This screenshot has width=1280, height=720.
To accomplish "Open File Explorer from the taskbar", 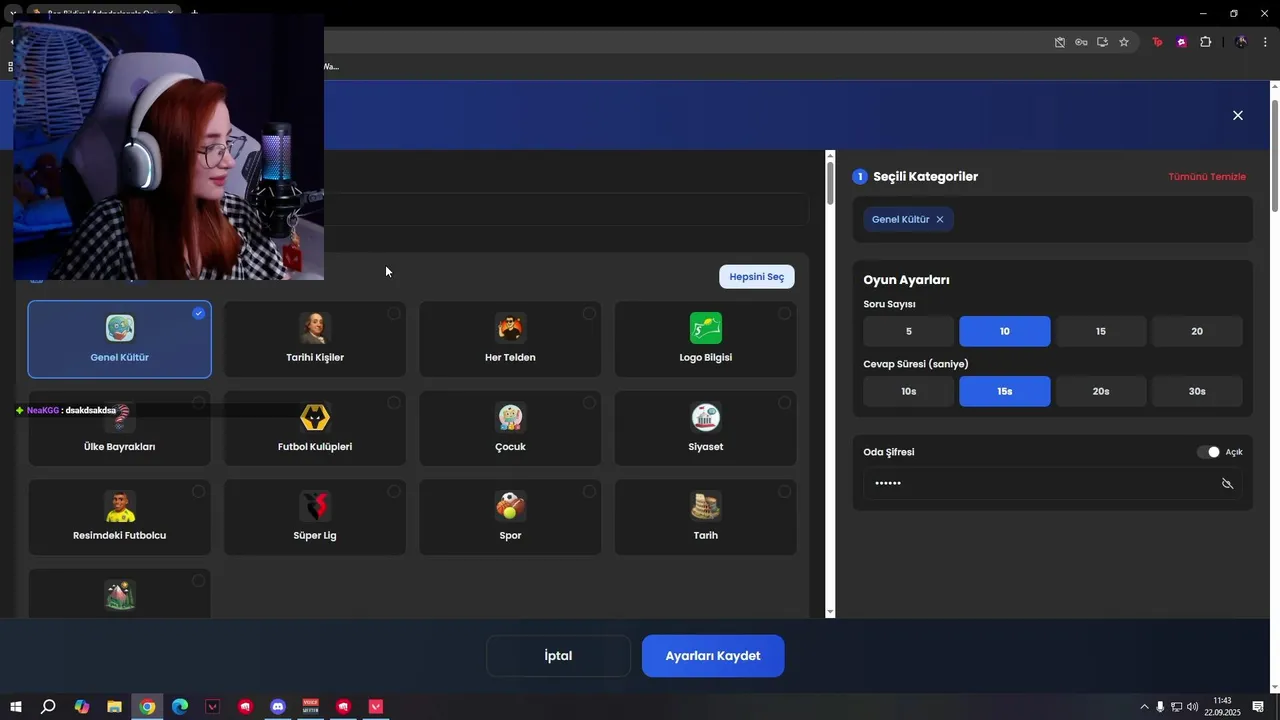I will tap(114, 707).
